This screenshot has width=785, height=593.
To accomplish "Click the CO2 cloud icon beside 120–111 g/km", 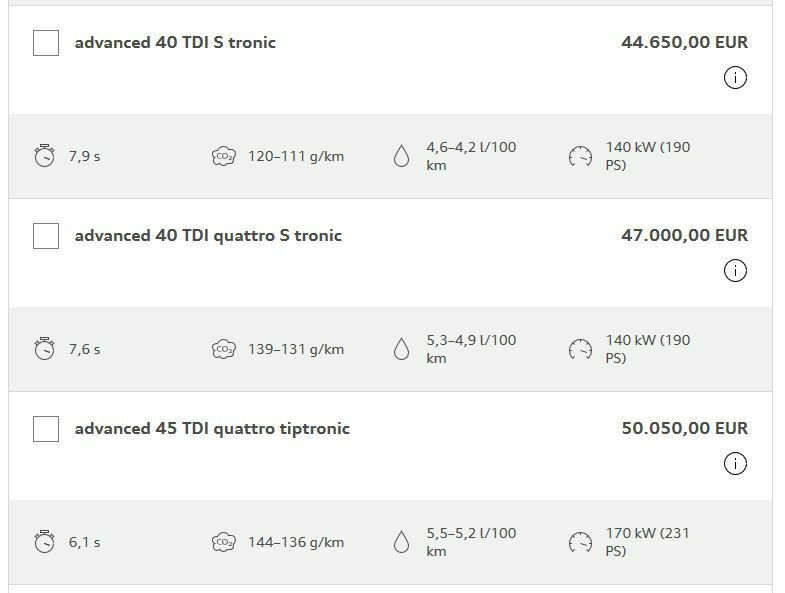I will (x=224, y=156).
